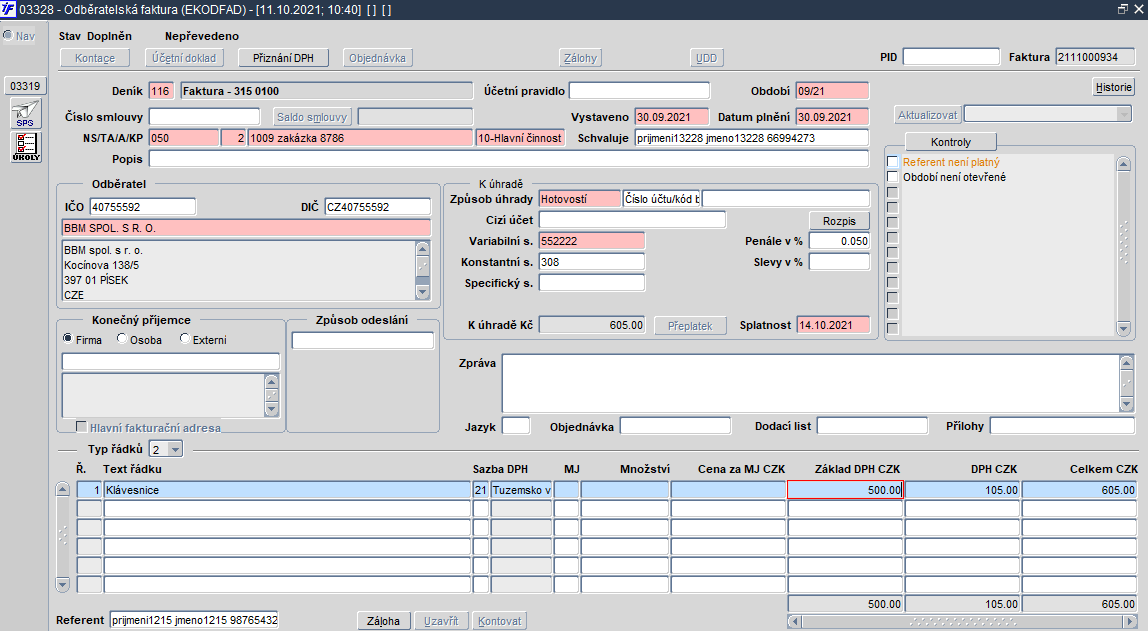The height and width of the screenshot is (631, 1148).
Task: Click the Základ DPH cell 500.00
Action: pos(846,490)
